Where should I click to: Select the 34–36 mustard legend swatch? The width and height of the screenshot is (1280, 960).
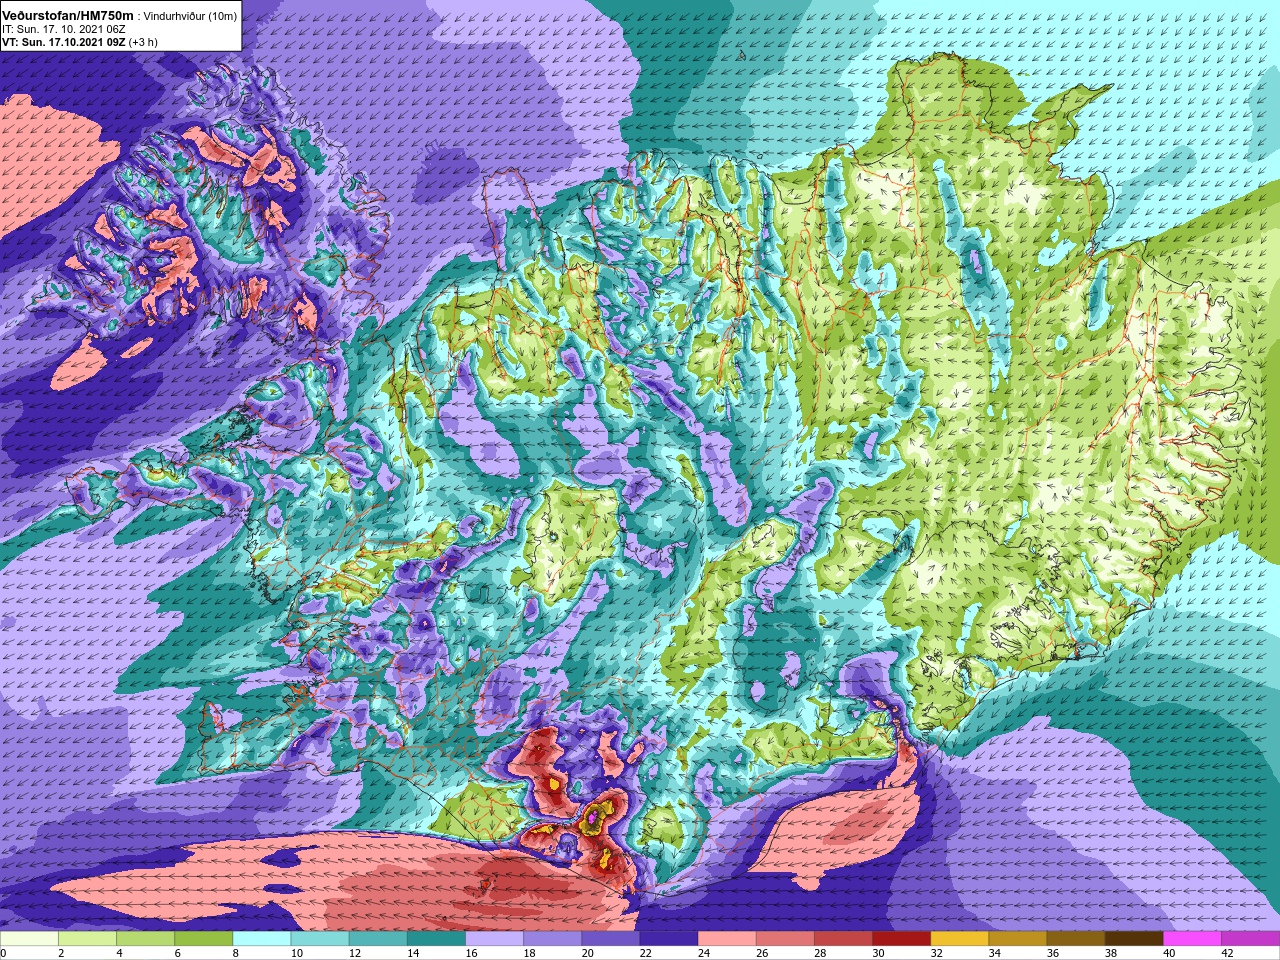click(1017, 939)
